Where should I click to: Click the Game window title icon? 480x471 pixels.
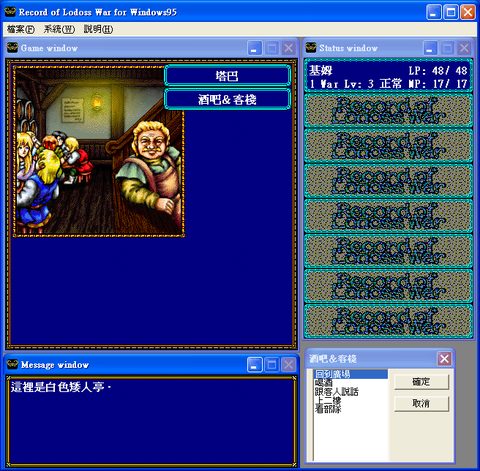pyautogui.click(x=13, y=48)
